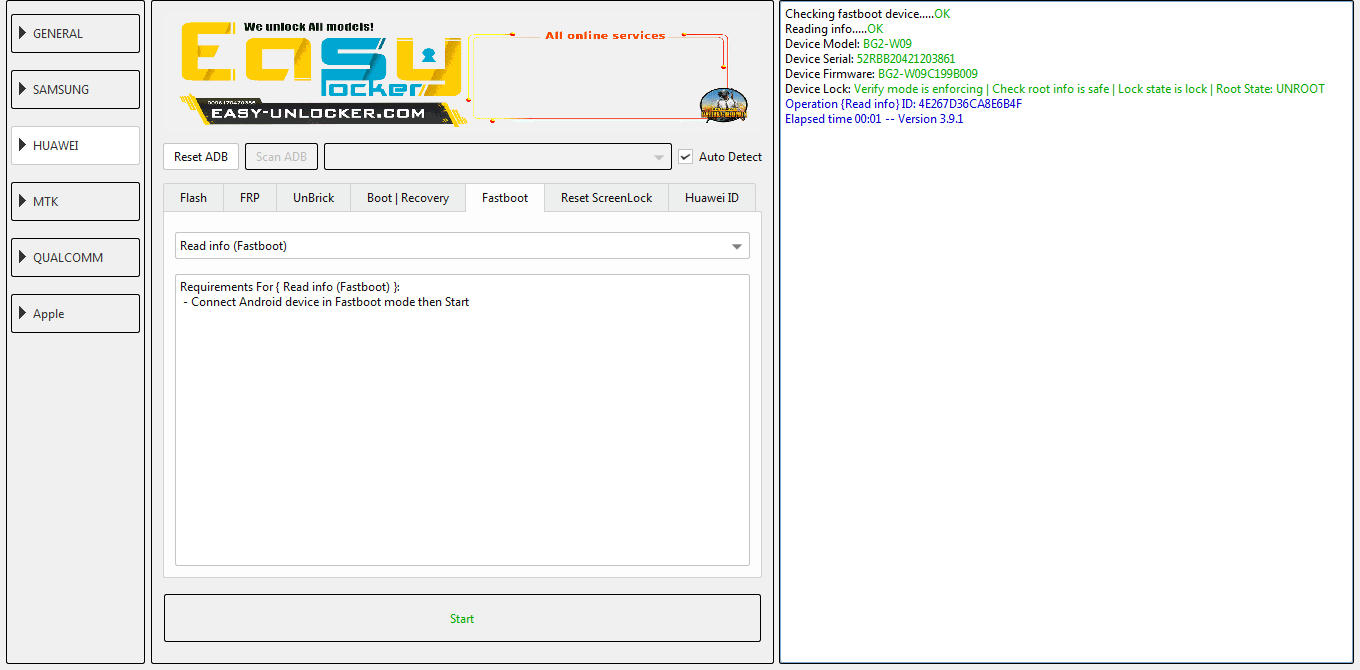This screenshot has height=670, width=1360.
Task: Click the Requirements For Read info heading
Action: pyautogui.click(x=290, y=287)
